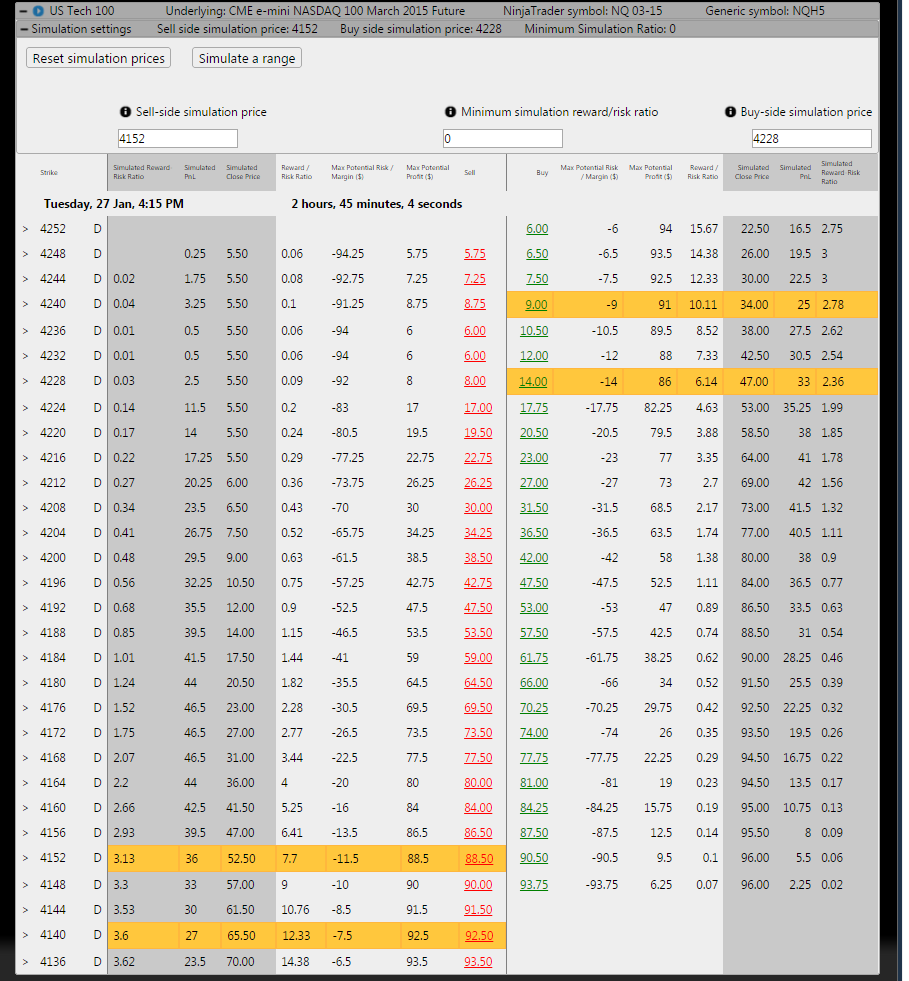Expand the 4228 strike row
The width and height of the screenshot is (909, 981).
26,381
